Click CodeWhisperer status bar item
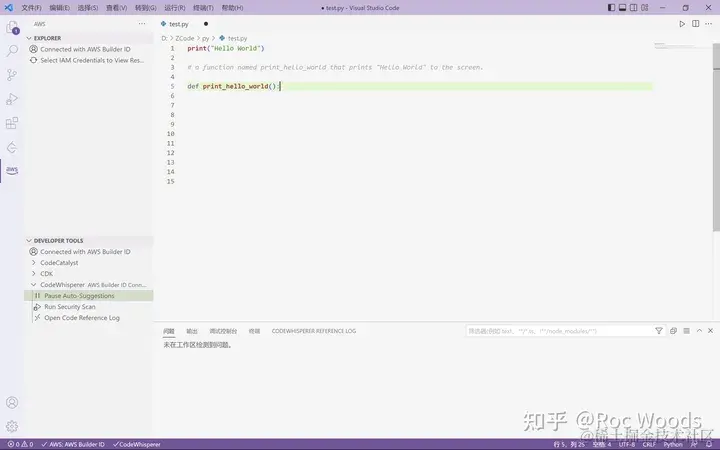 click(x=136, y=444)
